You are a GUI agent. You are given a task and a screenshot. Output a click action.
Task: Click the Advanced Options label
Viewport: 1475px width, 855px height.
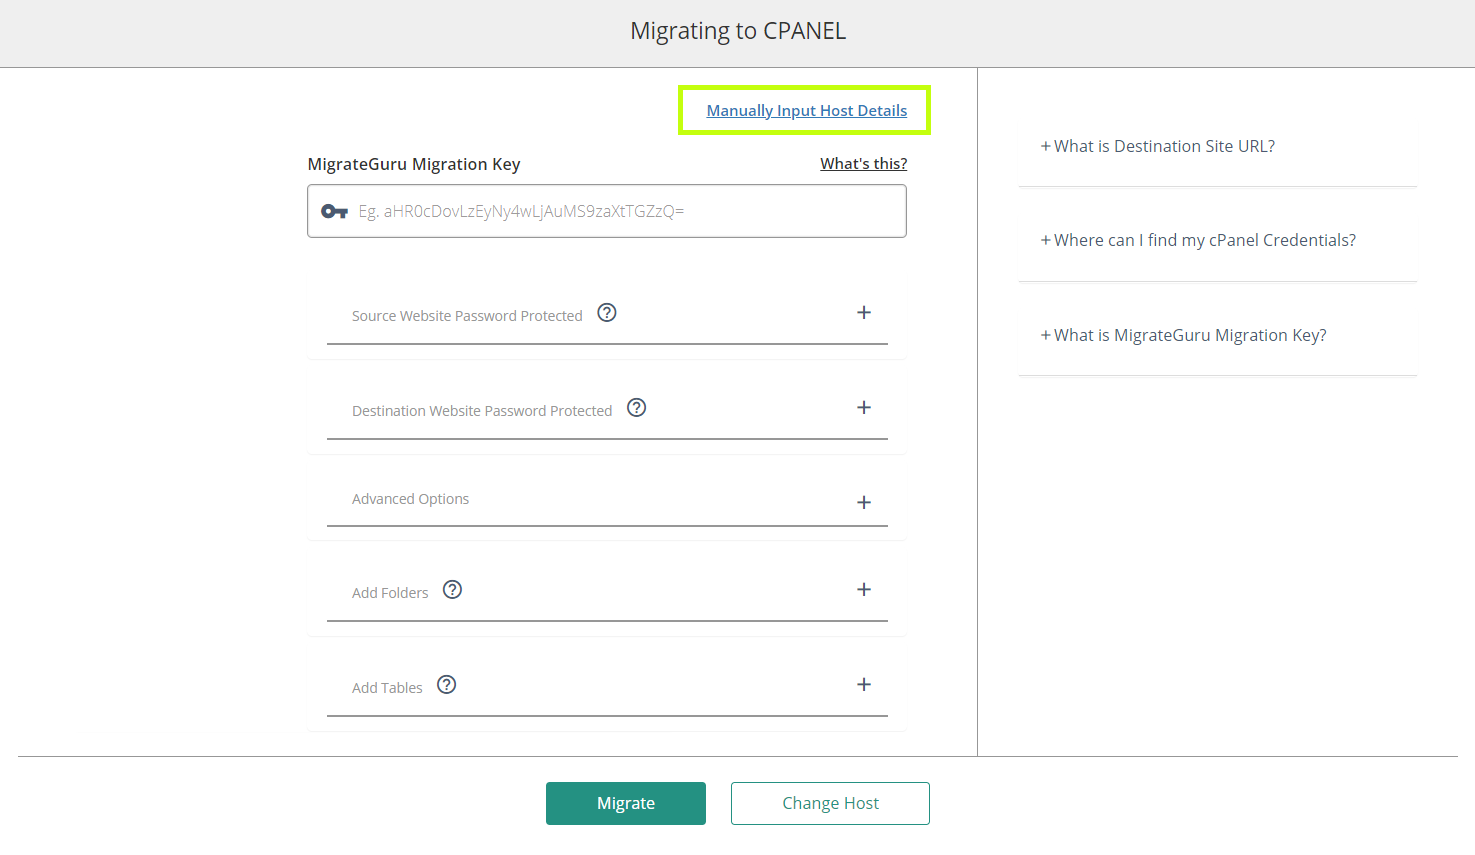click(x=410, y=499)
